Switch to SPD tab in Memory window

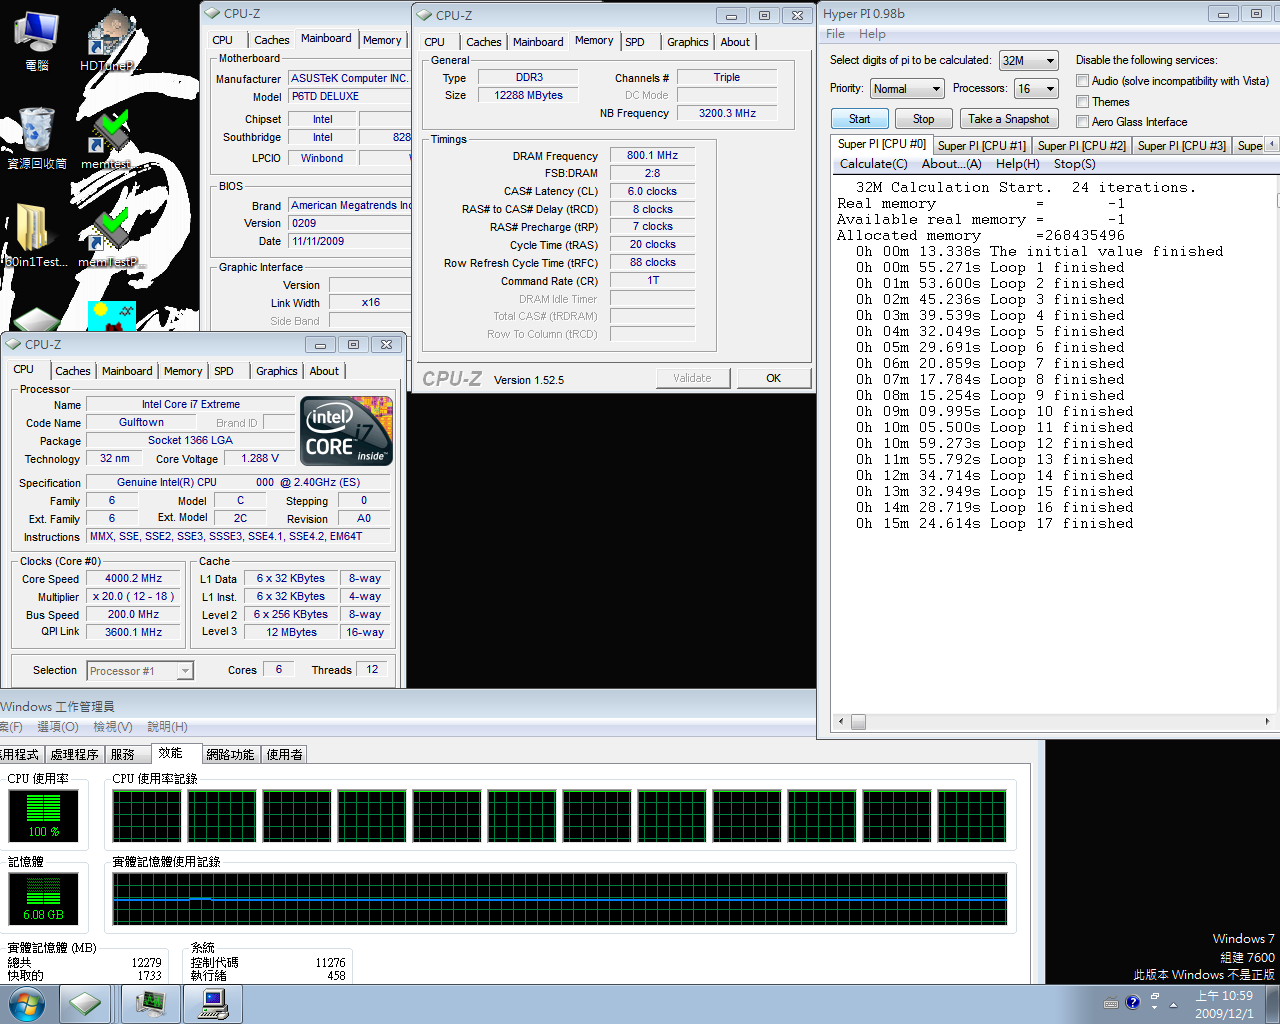pos(635,42)
